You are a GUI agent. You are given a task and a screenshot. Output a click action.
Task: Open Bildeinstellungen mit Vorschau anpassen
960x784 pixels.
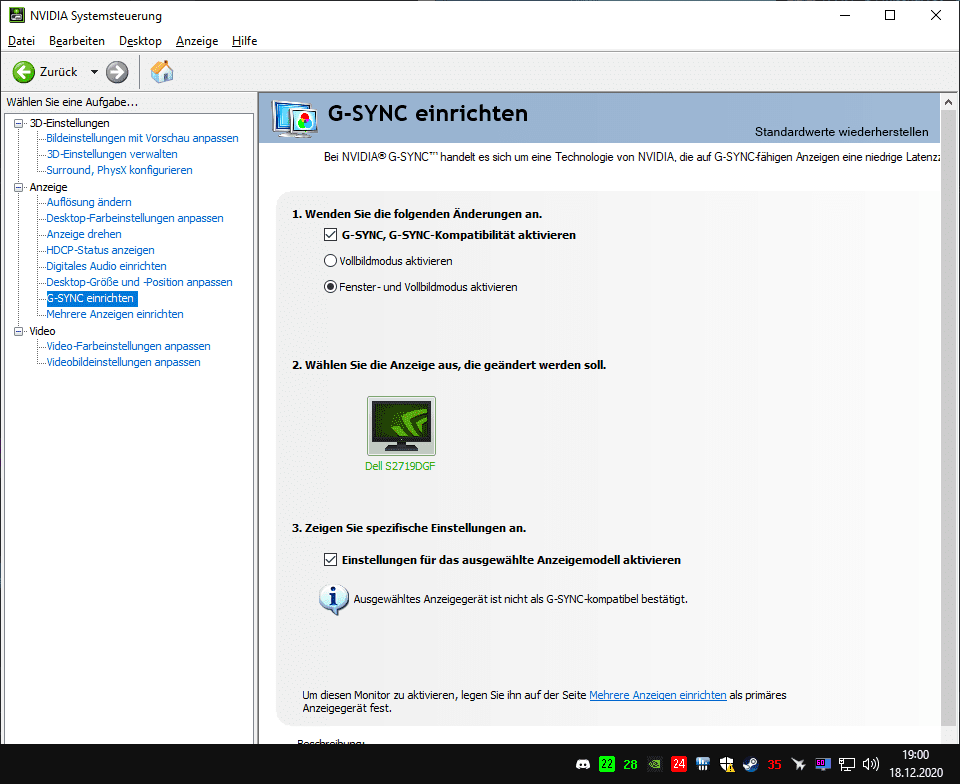143,138
